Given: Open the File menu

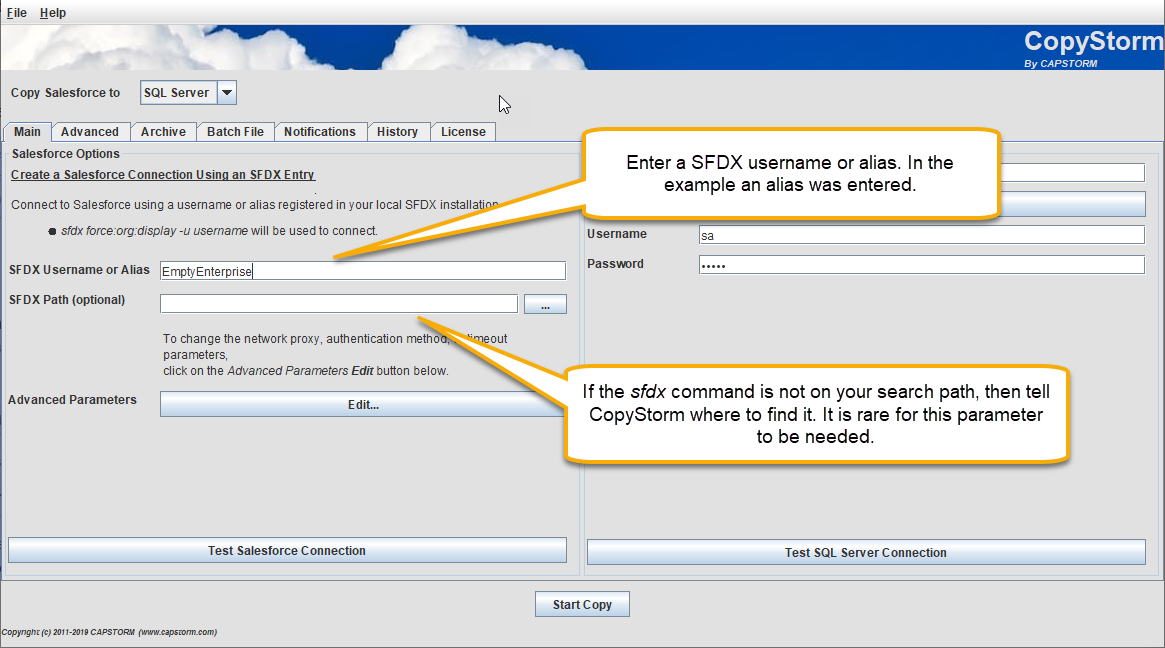Looking at the screenshot, I should [16, 13].
